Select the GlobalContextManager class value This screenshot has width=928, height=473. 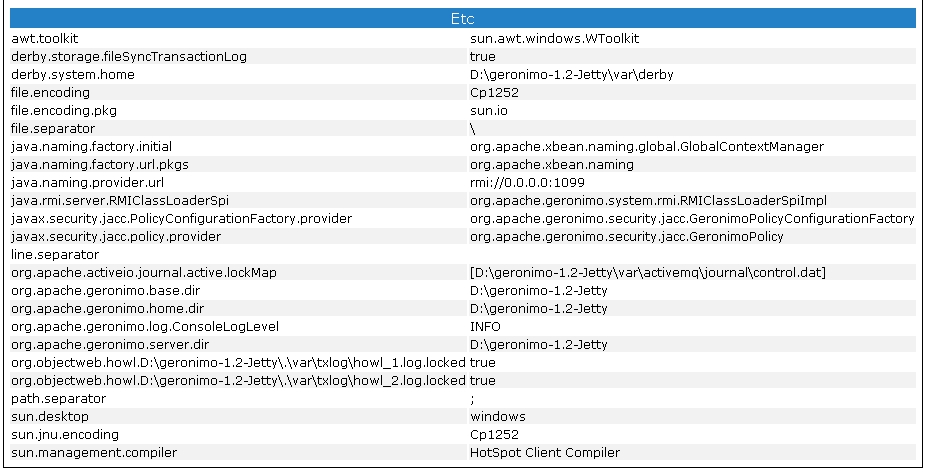[647, 146]
